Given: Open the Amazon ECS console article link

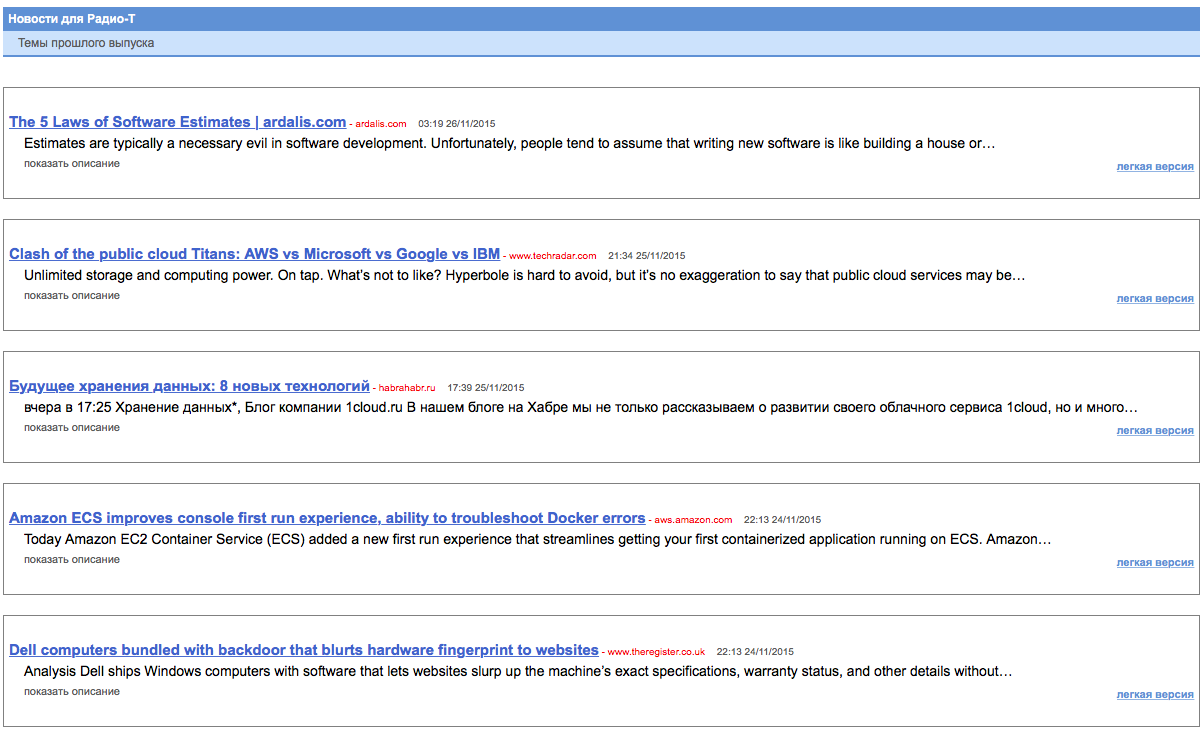Looking at the screenshot, I should tap(327, 518).
